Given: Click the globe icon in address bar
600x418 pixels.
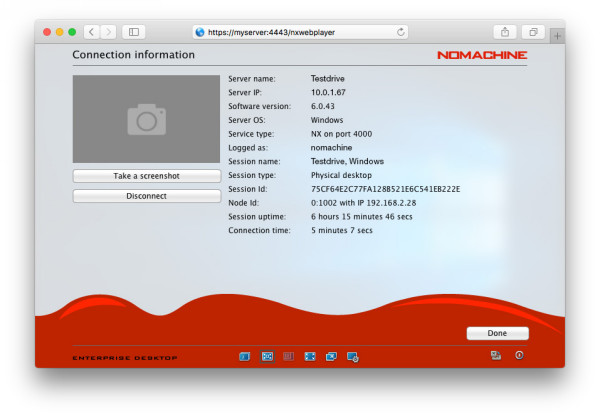Looking at the screenshot, I should [200, 32].
